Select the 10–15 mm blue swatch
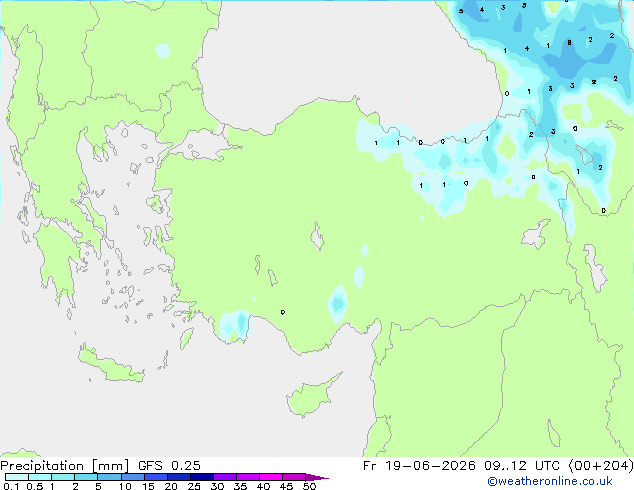This screenshot has width=634, height=490. (x=132, y=477)
